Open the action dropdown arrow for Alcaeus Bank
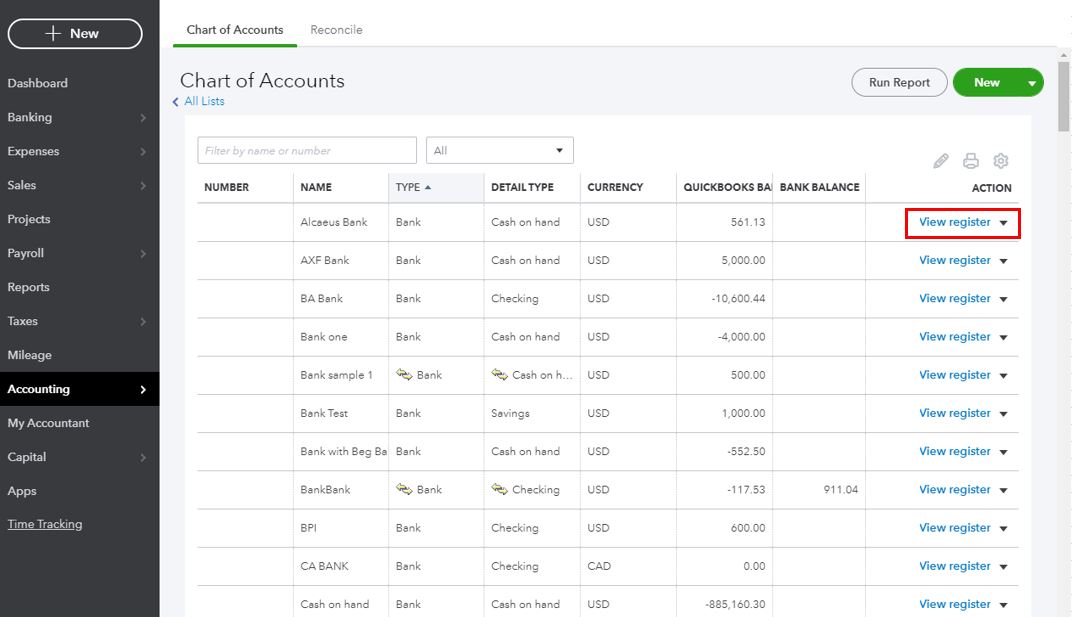Screen dimensions: 1072x617 tap(1004, 223)
